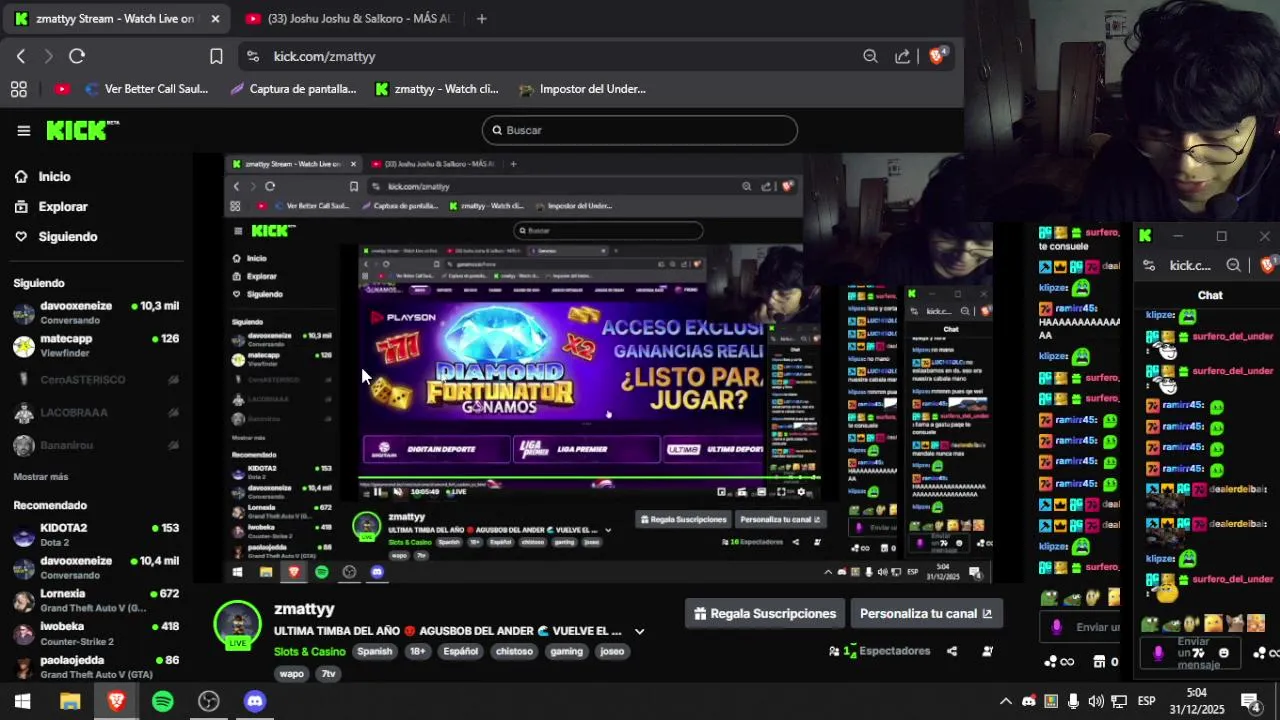Go forward in browser history
The width and height of the screenshot is (1280, 720).
pyautogui.click(x=48, y=57)
